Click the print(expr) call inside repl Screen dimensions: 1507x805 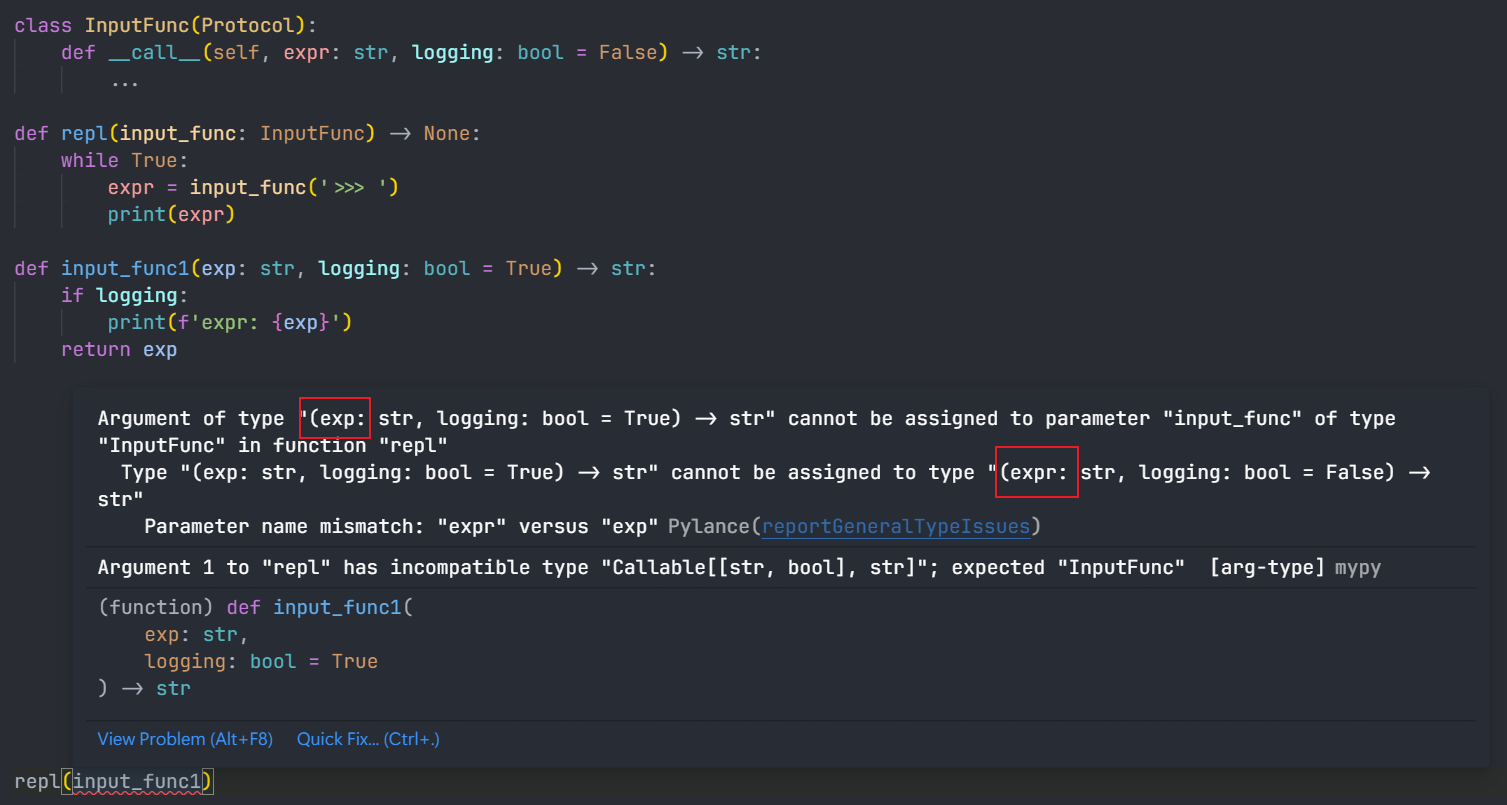tap(171, 214)
